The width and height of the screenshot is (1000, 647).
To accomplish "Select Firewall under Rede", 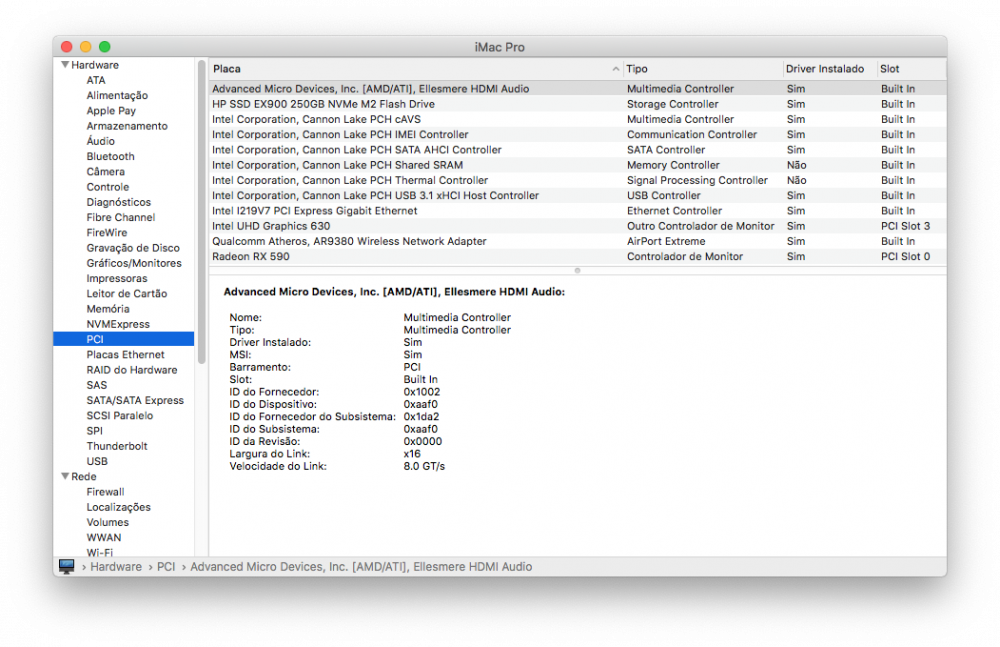I will 105,491.
